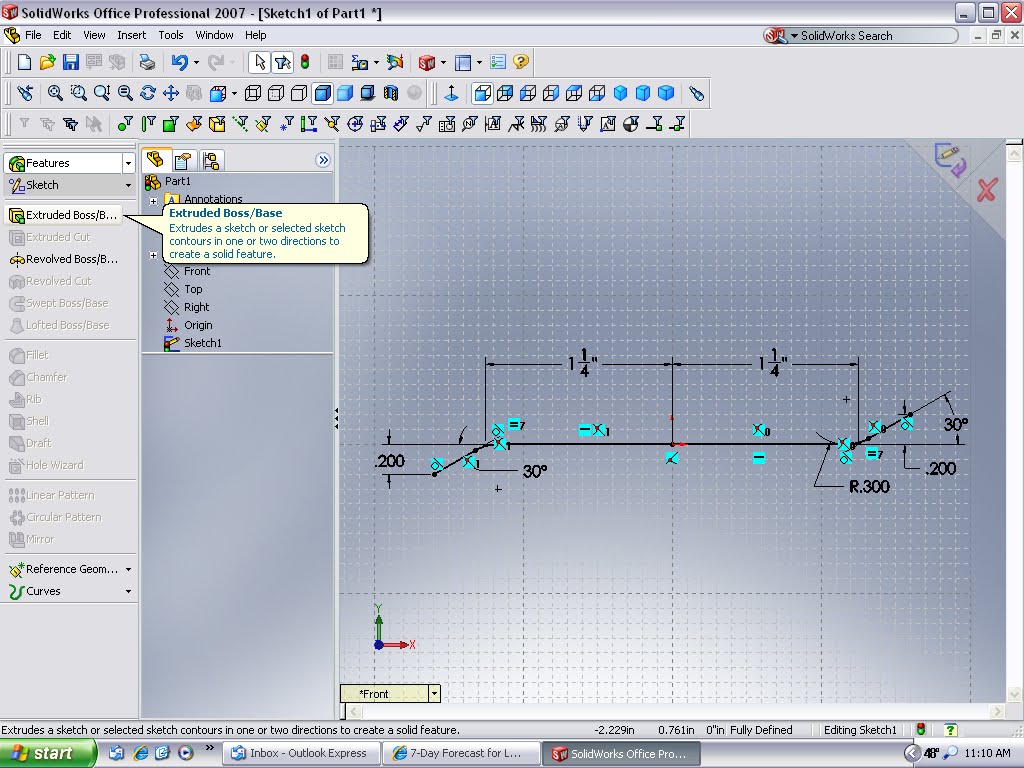This screenshot has width=1024, height=768.
Task: Toggle the Filter Faces selection filter
Action: click(170, 124)
